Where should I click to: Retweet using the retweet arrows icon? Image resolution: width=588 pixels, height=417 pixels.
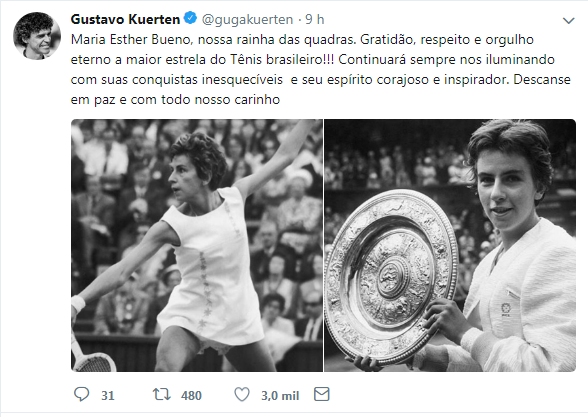162,394
